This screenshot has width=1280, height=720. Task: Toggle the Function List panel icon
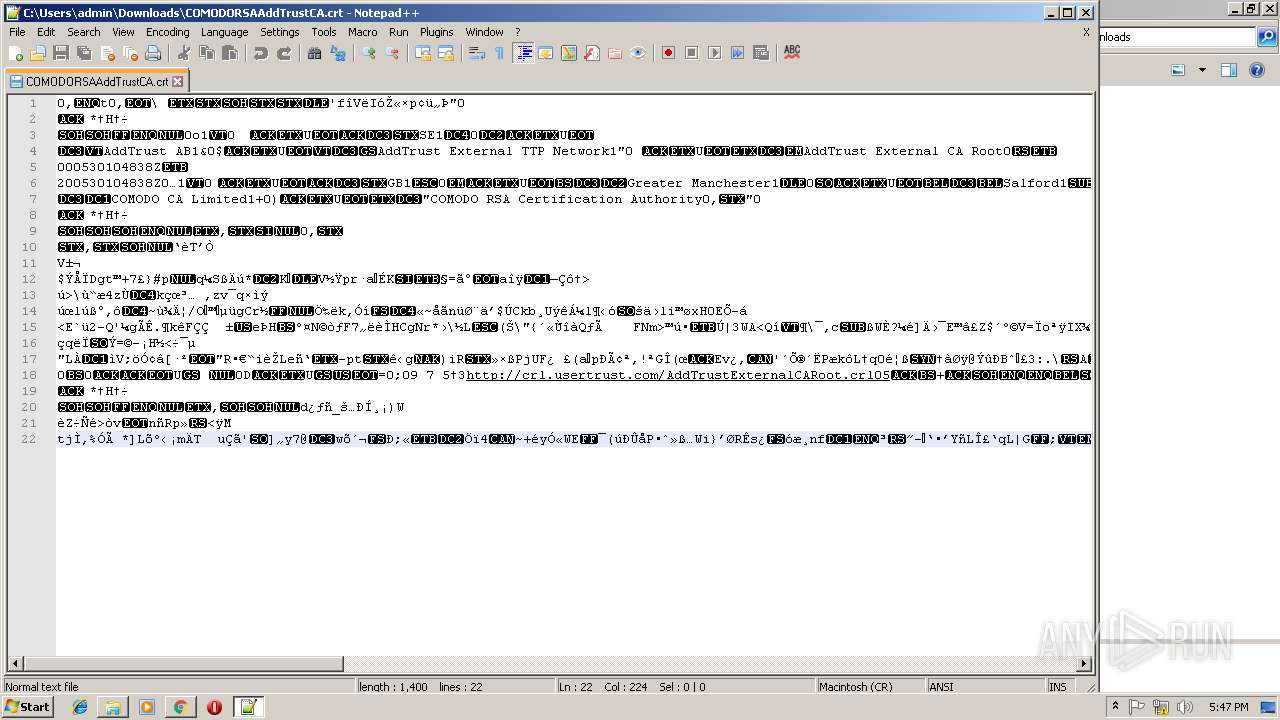click(592, 53)
